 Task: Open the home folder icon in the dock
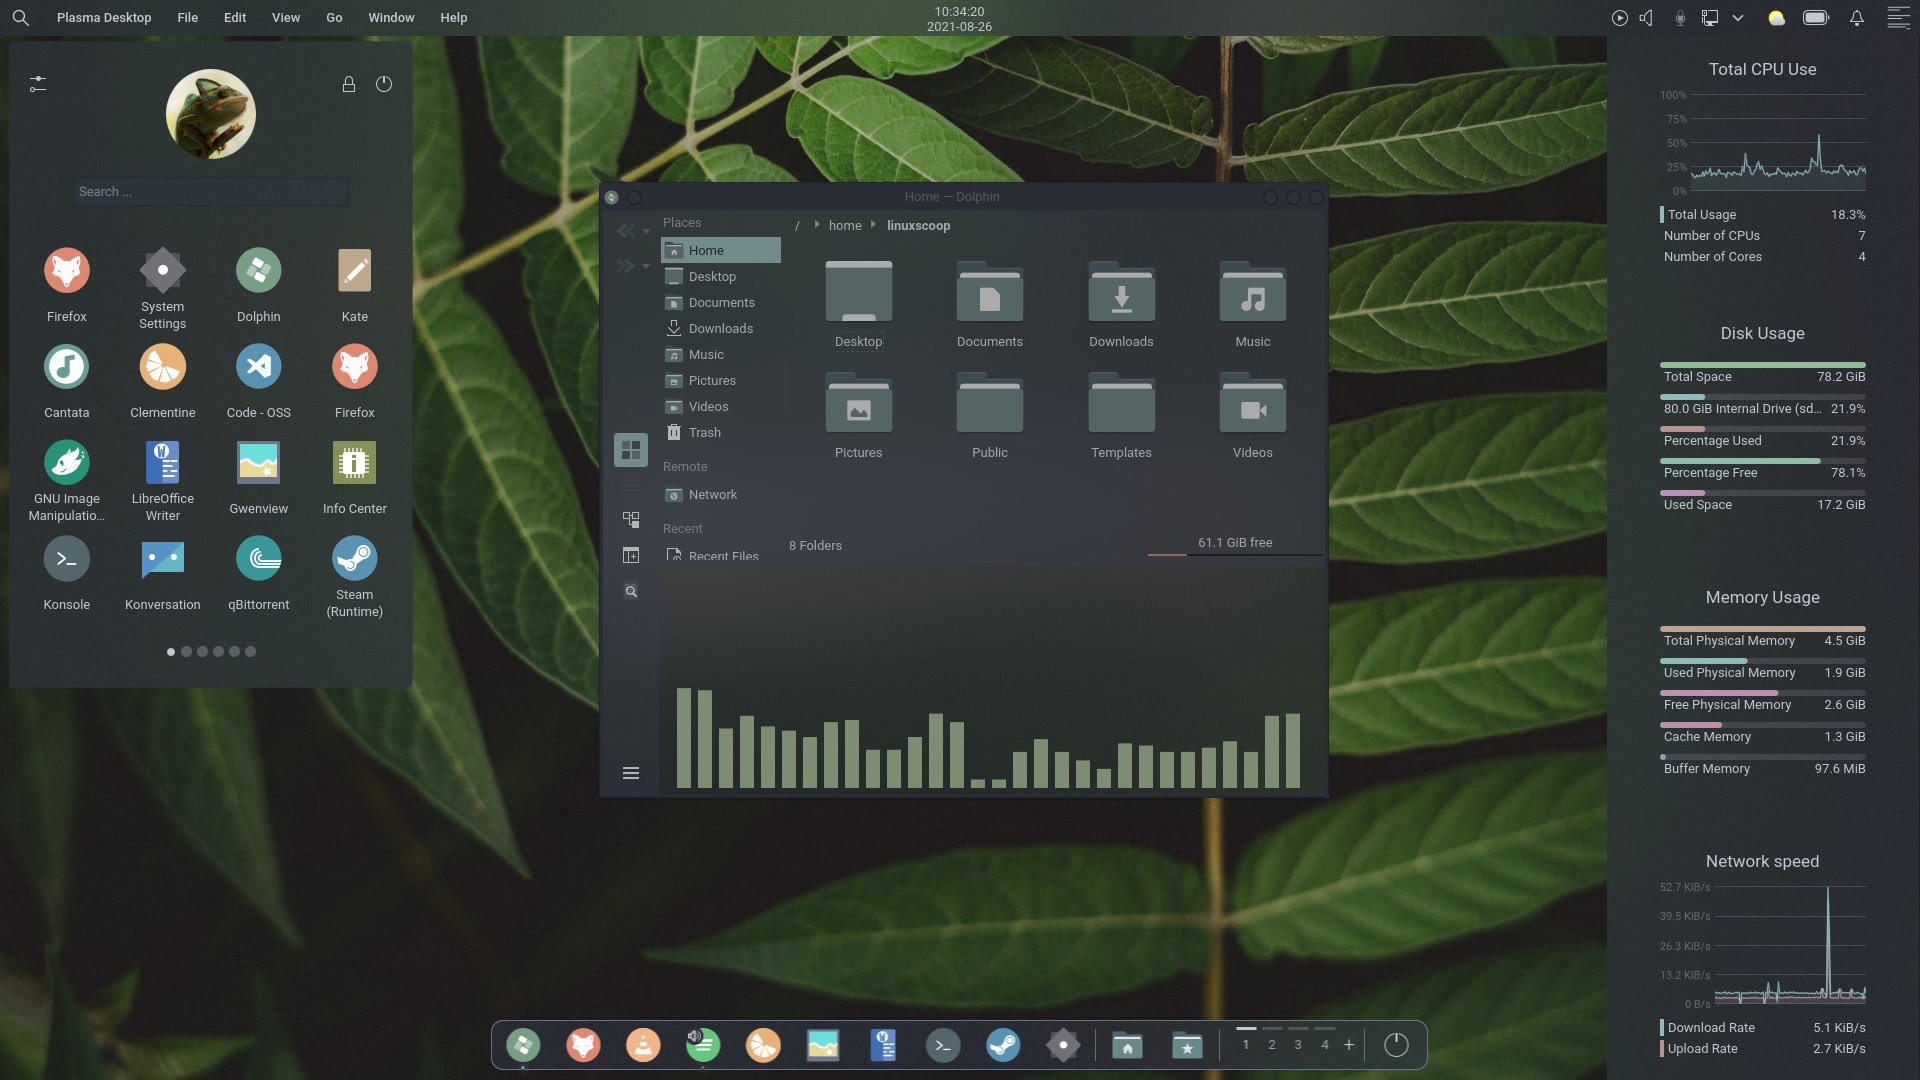pos(1127,1045)
